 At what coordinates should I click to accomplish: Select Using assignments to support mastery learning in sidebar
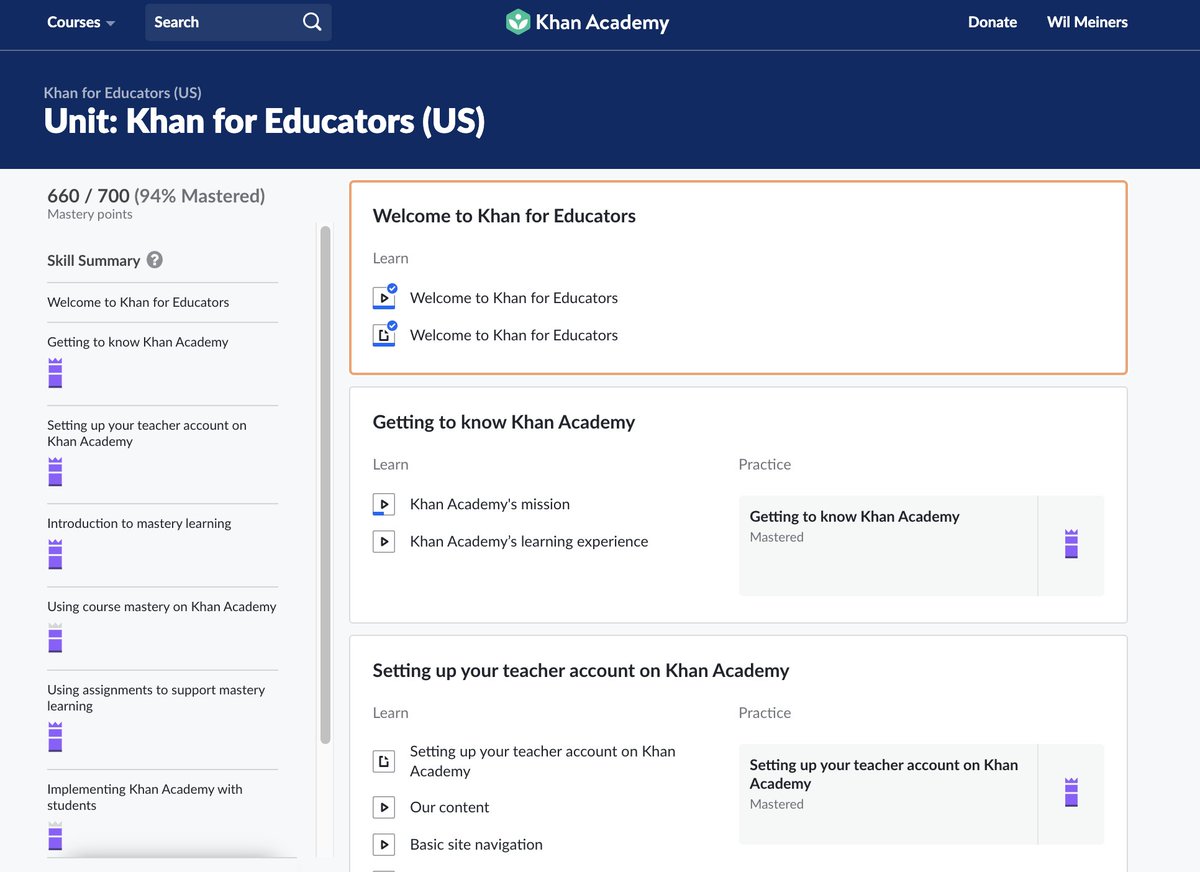[x=156, y=698]
